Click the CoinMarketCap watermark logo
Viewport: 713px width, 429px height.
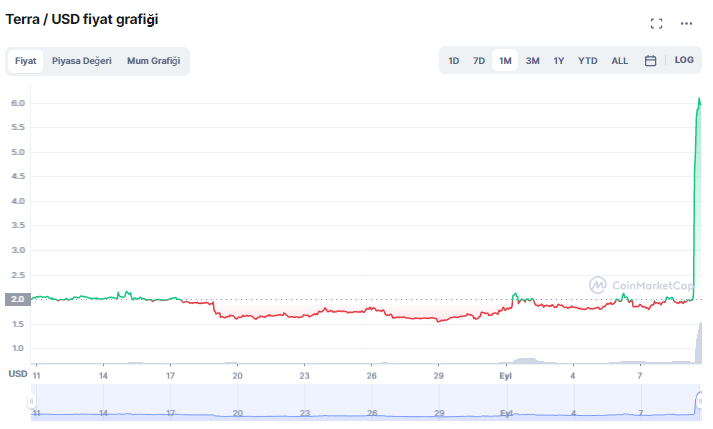[x=641, y=285]
